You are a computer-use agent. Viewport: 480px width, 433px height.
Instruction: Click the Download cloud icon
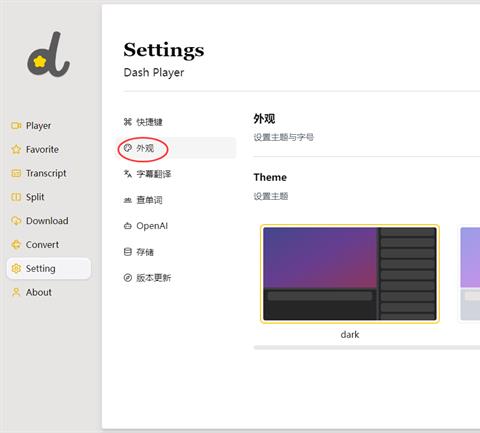pos(16,221)
